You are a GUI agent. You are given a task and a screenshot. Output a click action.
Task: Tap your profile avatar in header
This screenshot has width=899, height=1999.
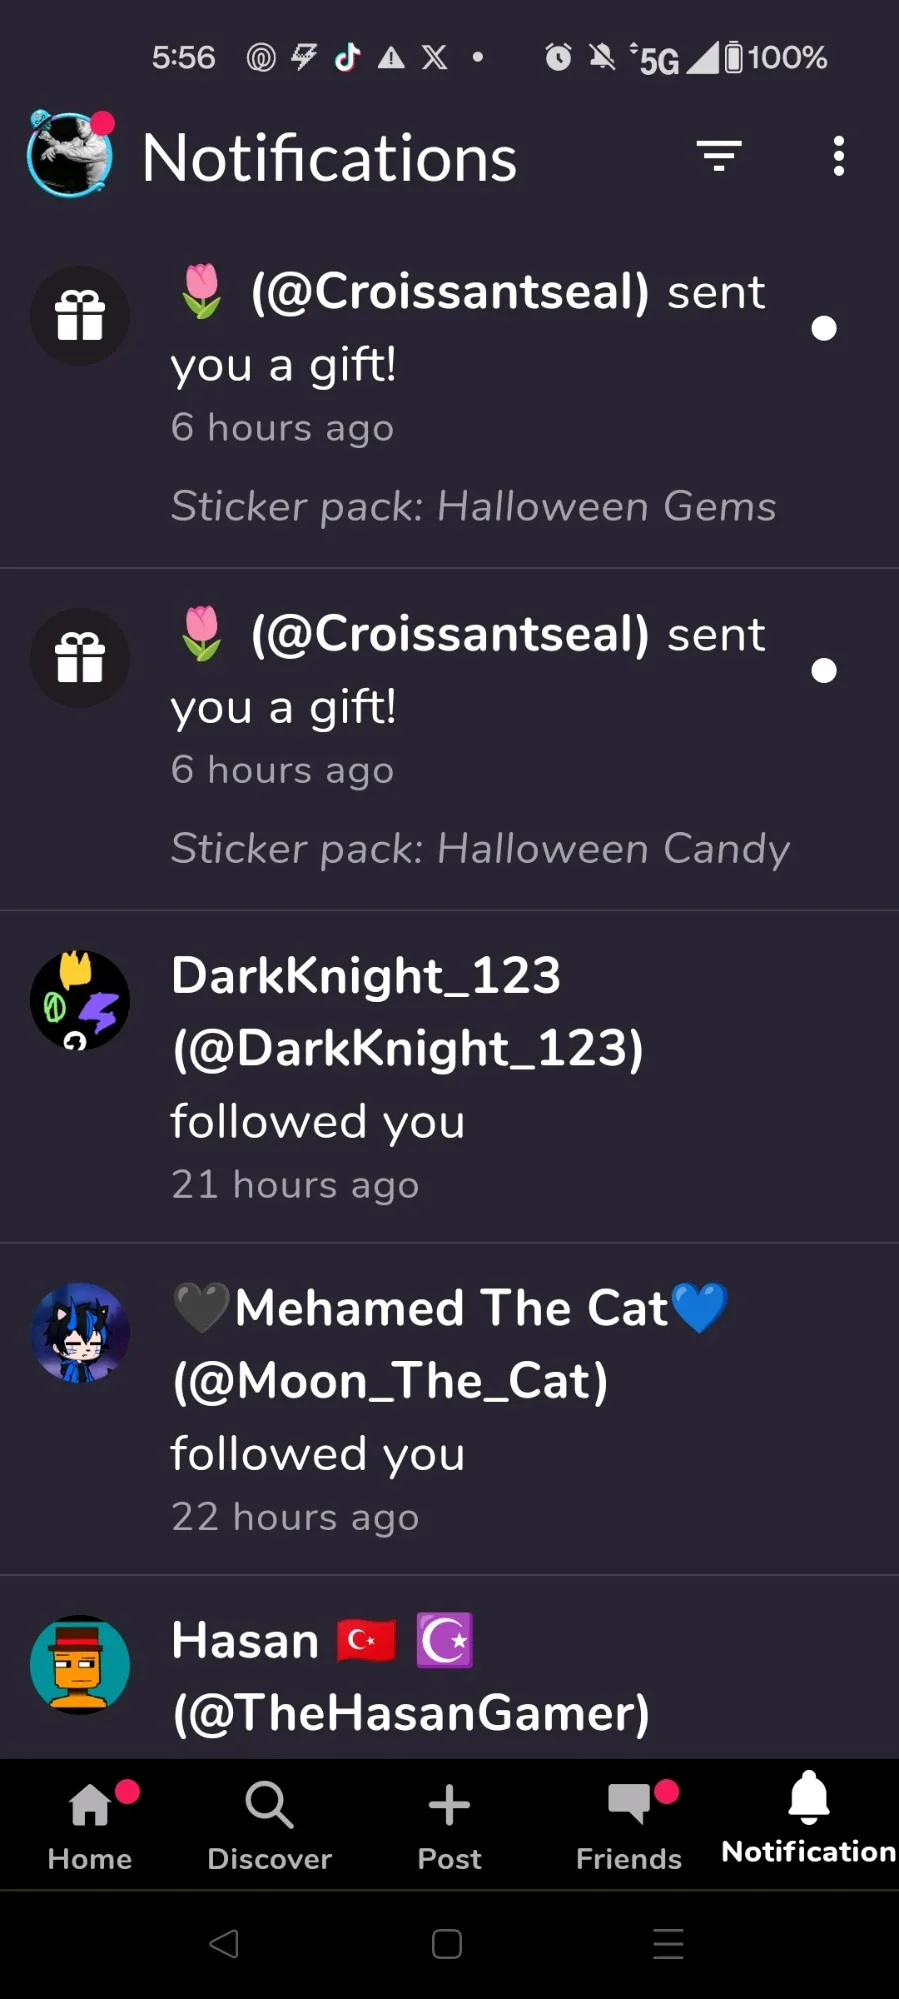click(70, 155)
